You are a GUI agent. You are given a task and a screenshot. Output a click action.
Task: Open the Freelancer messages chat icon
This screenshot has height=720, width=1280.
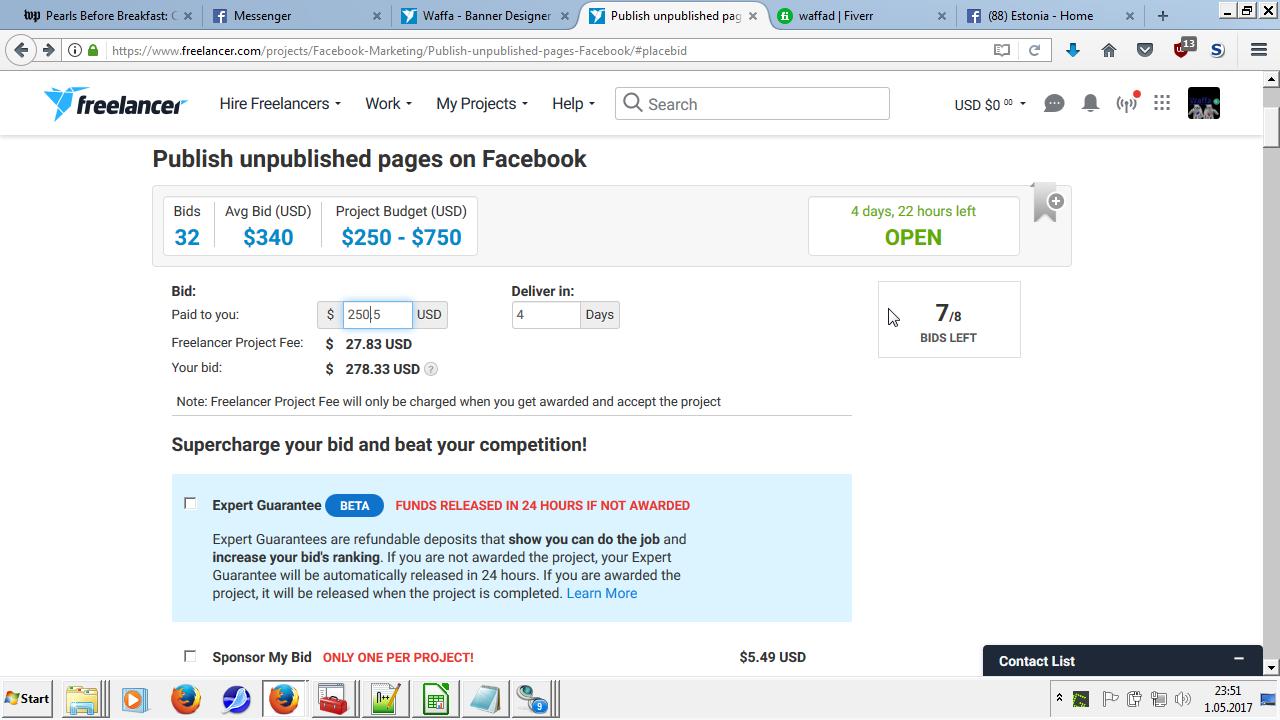pyautogui.click(x=1054, y=103)
